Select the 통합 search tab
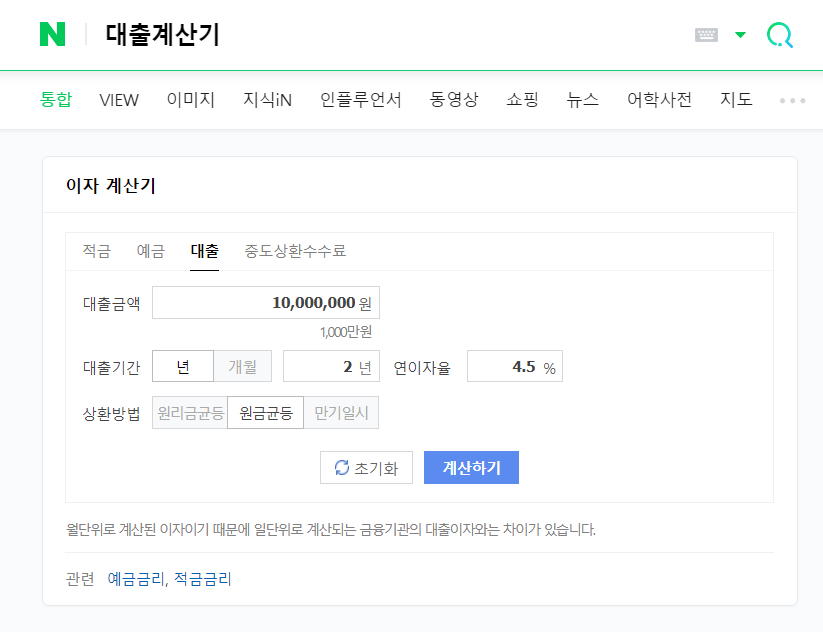Image resolution: width=823 pixels, height=632 pixels. pyautogui.click(x=56, y=99)
